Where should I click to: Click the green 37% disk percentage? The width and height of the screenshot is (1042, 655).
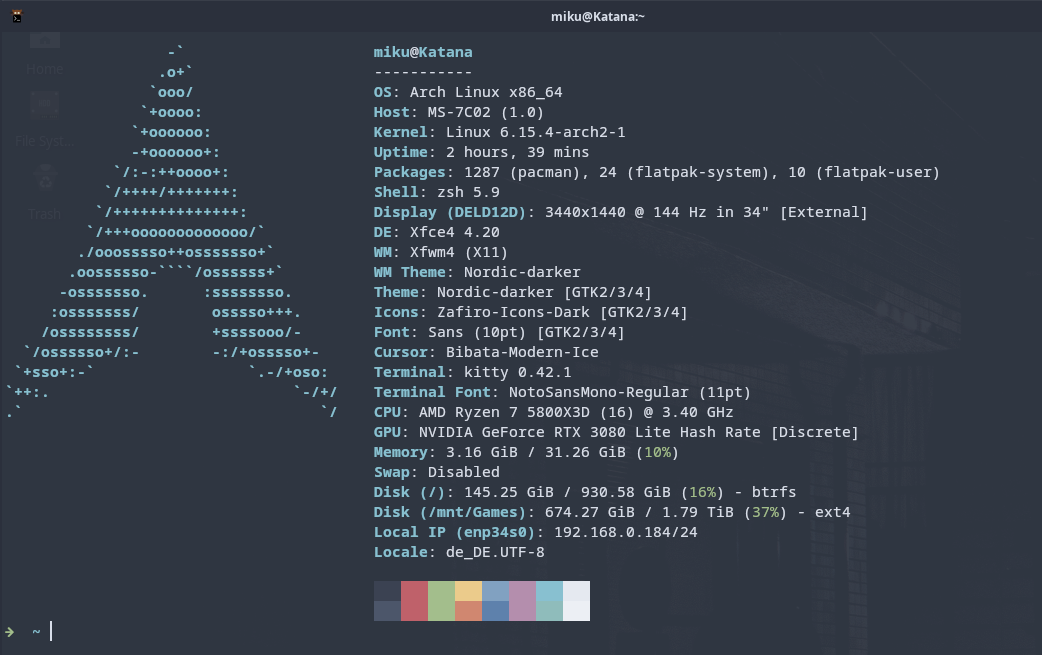pyautogui.click(x=766, y=512)
